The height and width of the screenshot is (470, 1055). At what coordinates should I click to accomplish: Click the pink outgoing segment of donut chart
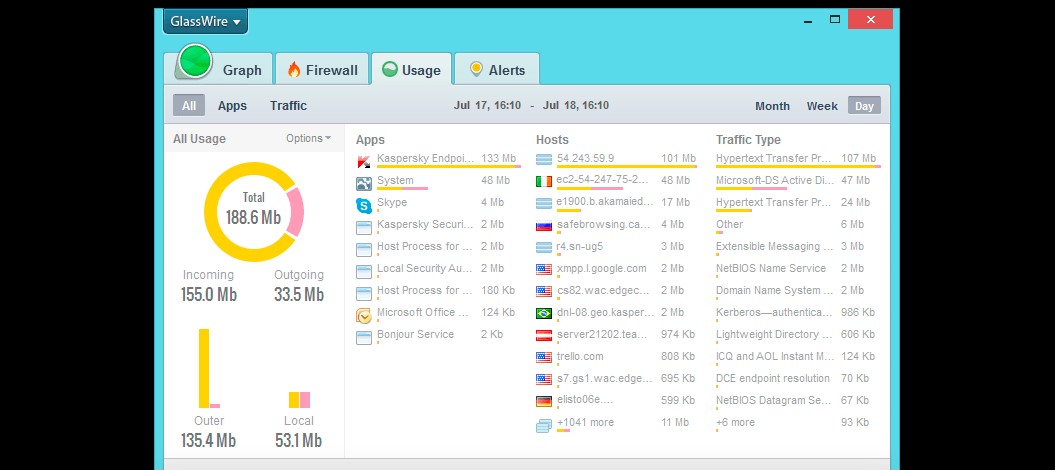pos(295,212)
